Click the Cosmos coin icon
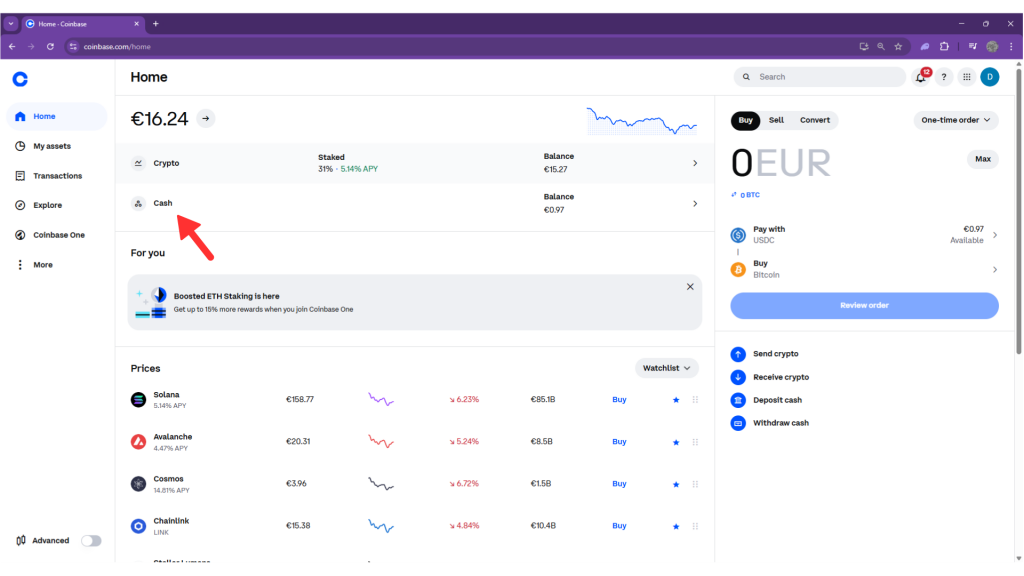1024x576 pixels. coord(138,484)
